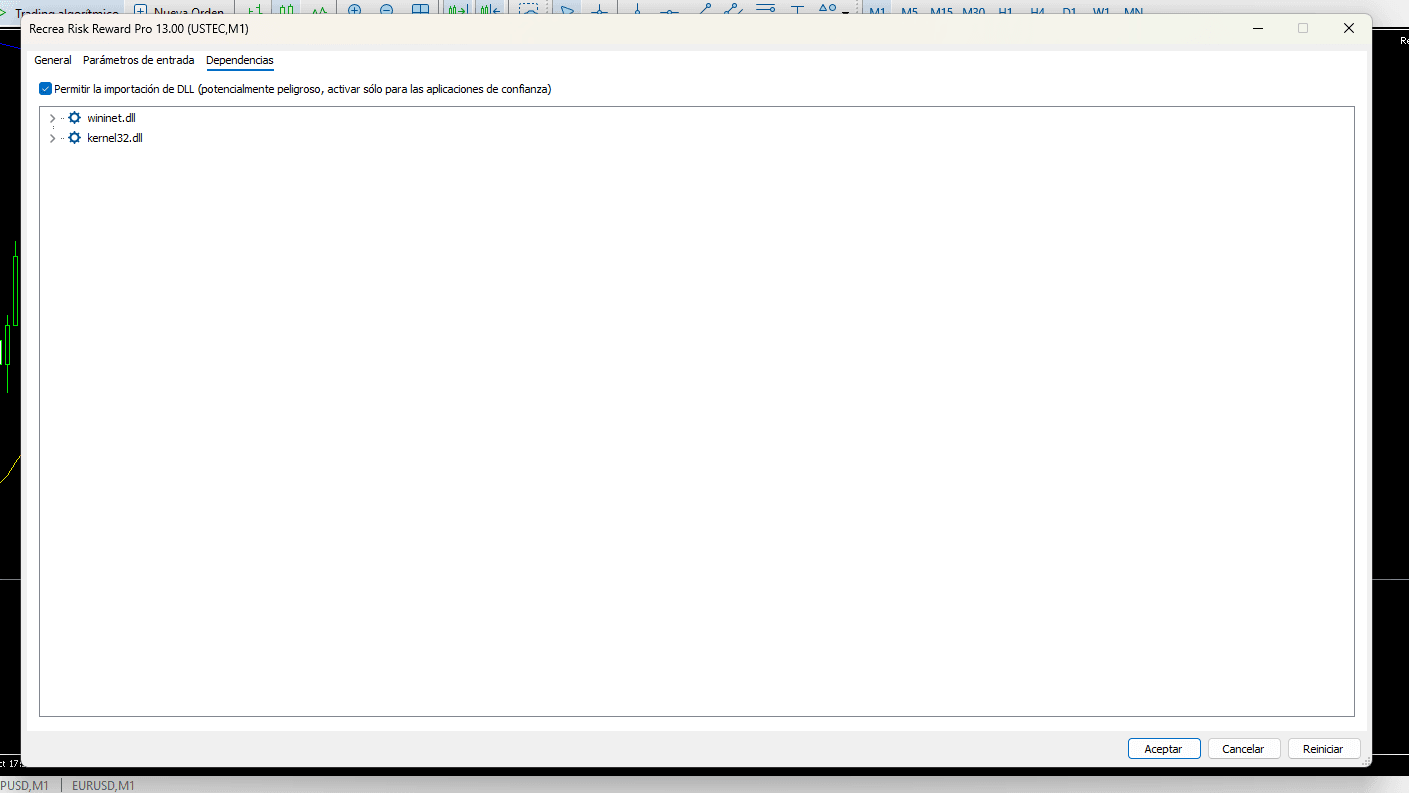Open the Parámetros de entrada tab

point(139,60)
